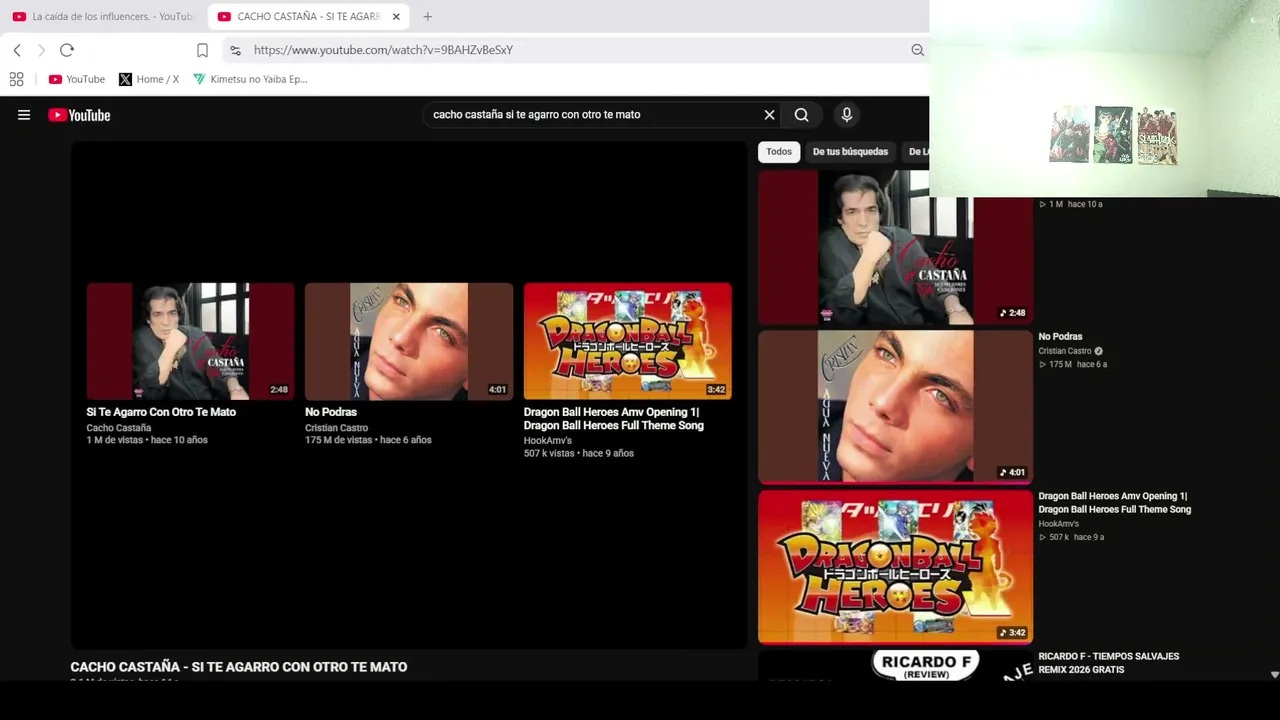Open the Kimetsu no Yaiba bookmark
Screen dimensions: 1280x720
click(250, 79)
